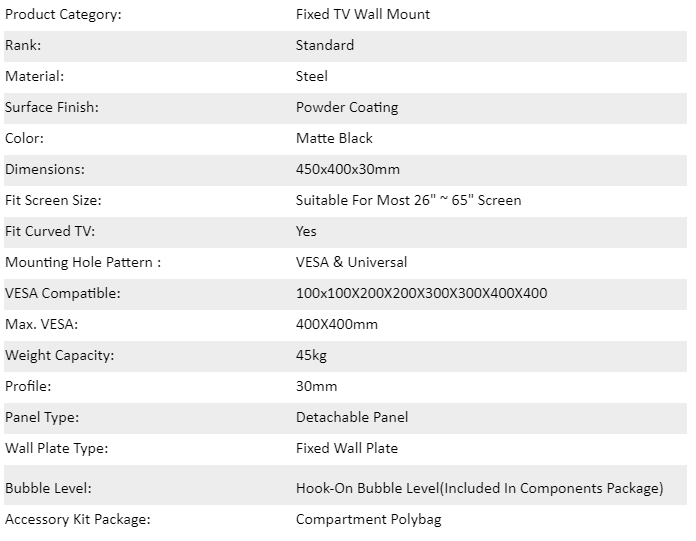696x541 pixels.
Task: Click the "Standard" rank value
Action: [325, 45]
